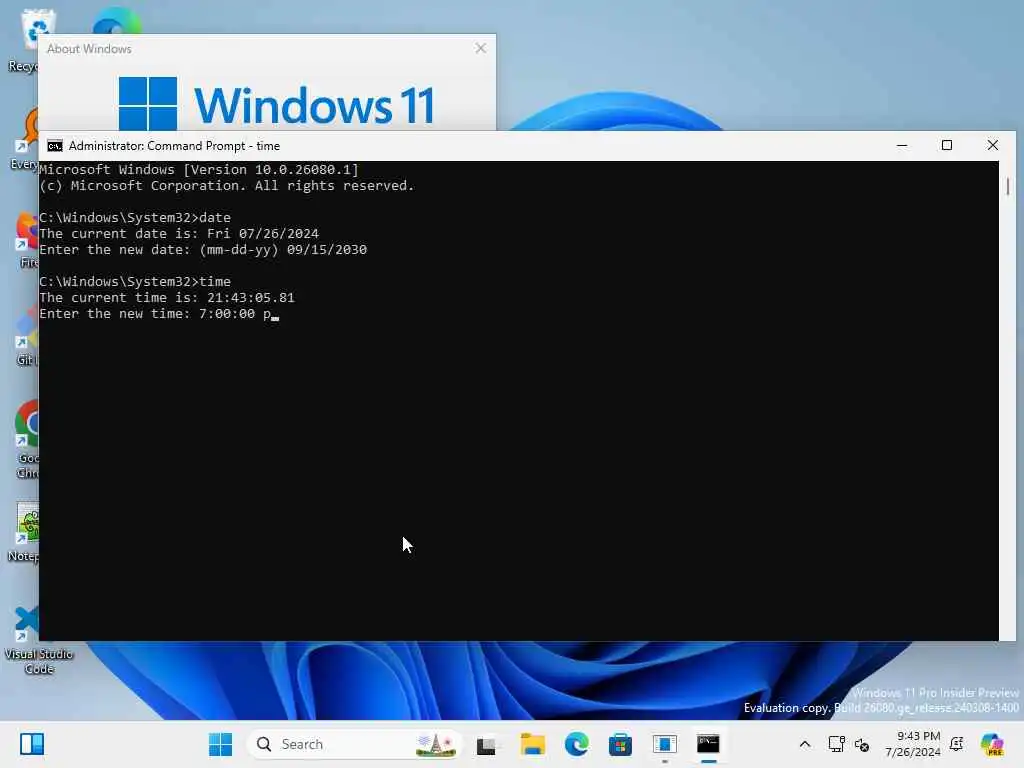Click the Windows 11 logo in About dialog

[277, 104]
